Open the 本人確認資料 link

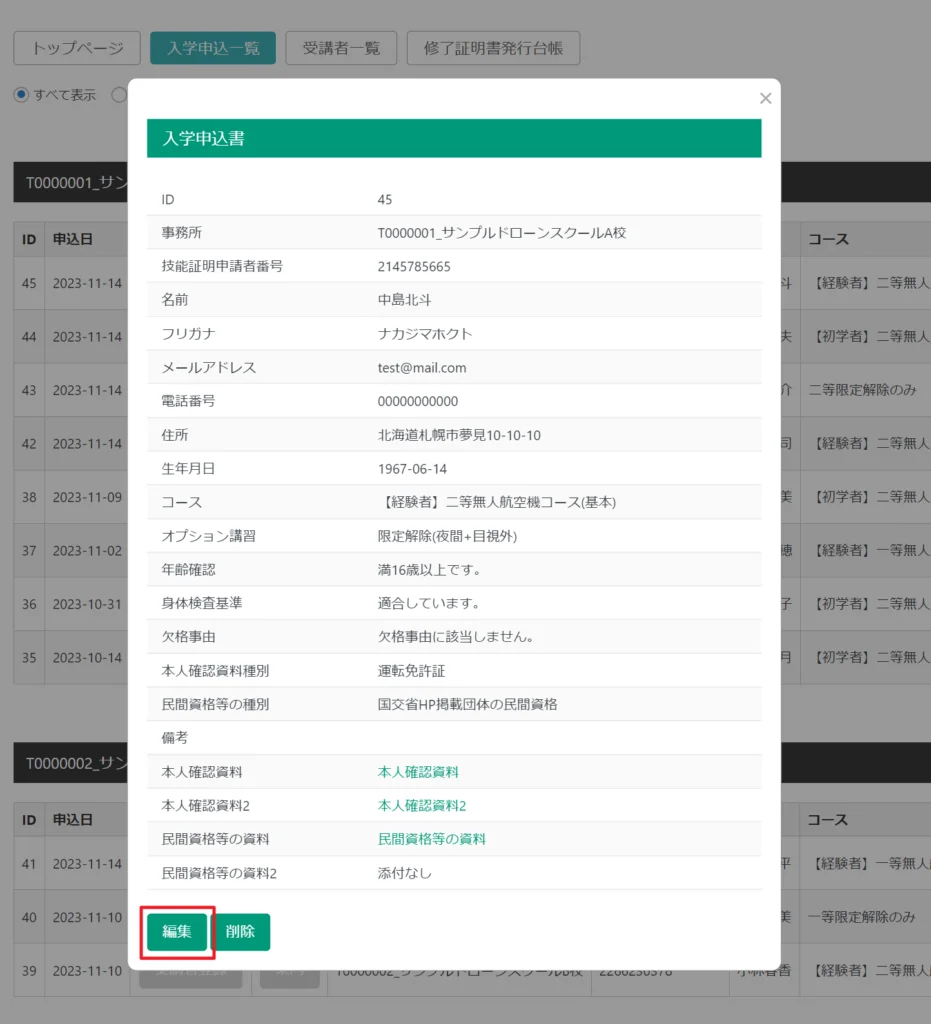(417, 772)
